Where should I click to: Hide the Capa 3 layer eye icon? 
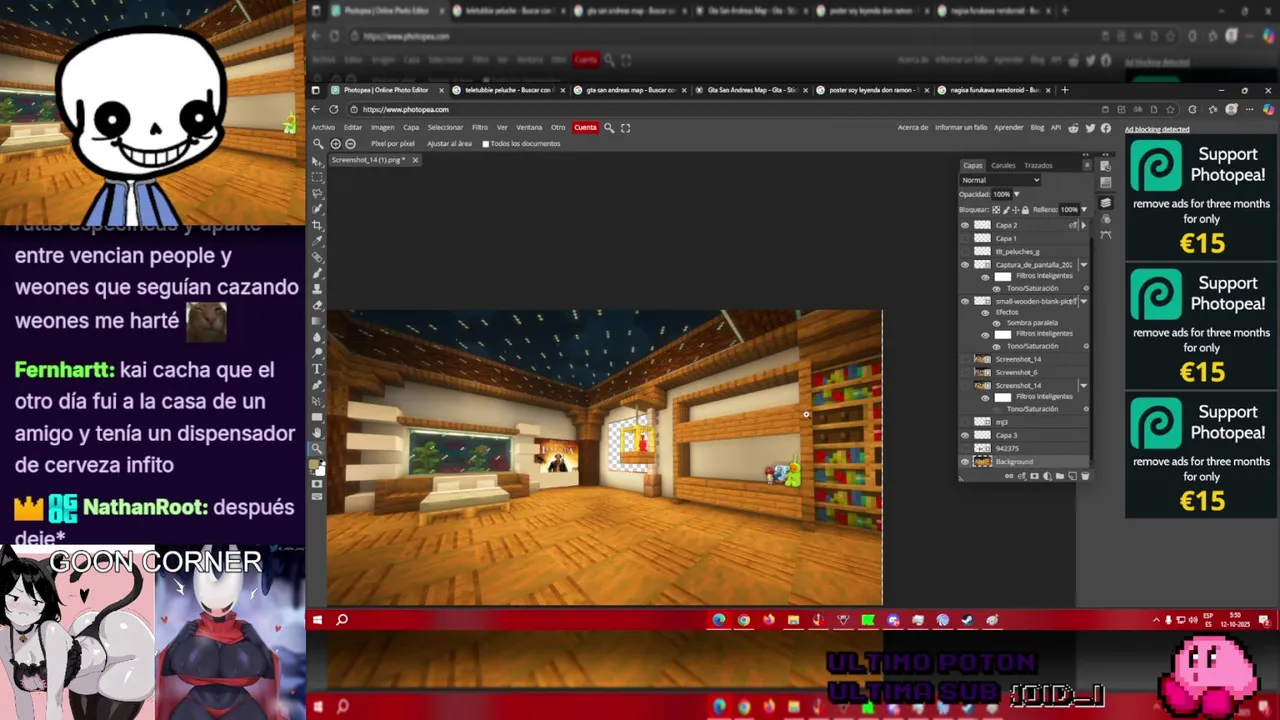coord(965,435)
